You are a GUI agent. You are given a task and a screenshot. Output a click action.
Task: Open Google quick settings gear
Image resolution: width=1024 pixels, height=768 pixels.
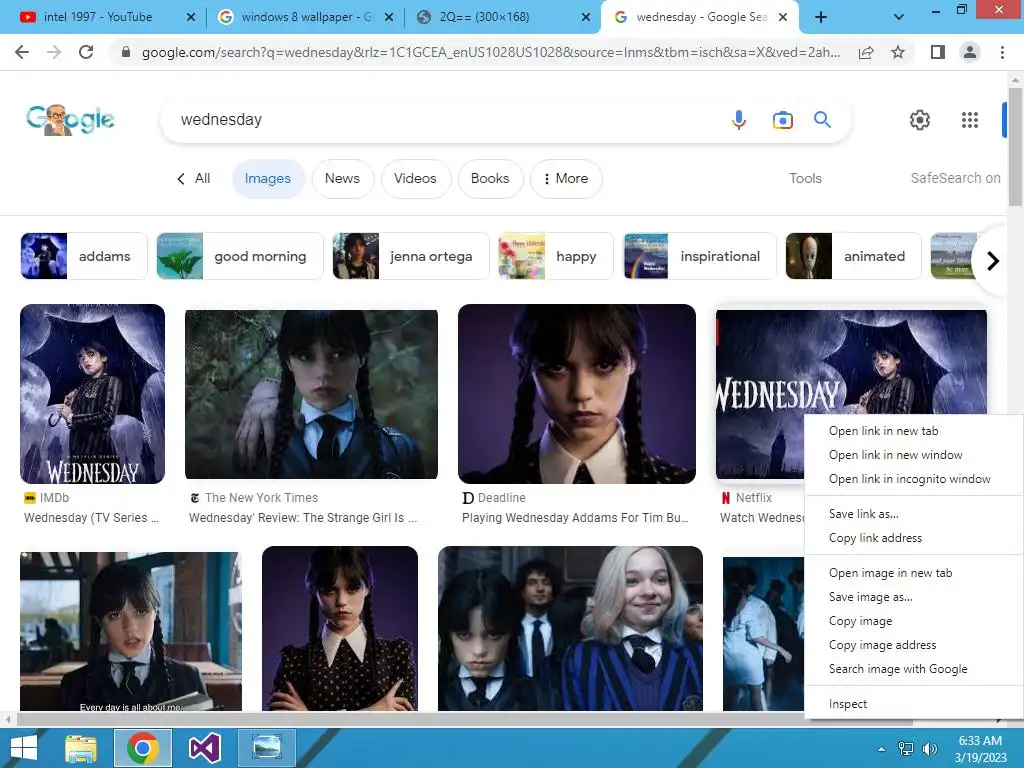(920, 120)
